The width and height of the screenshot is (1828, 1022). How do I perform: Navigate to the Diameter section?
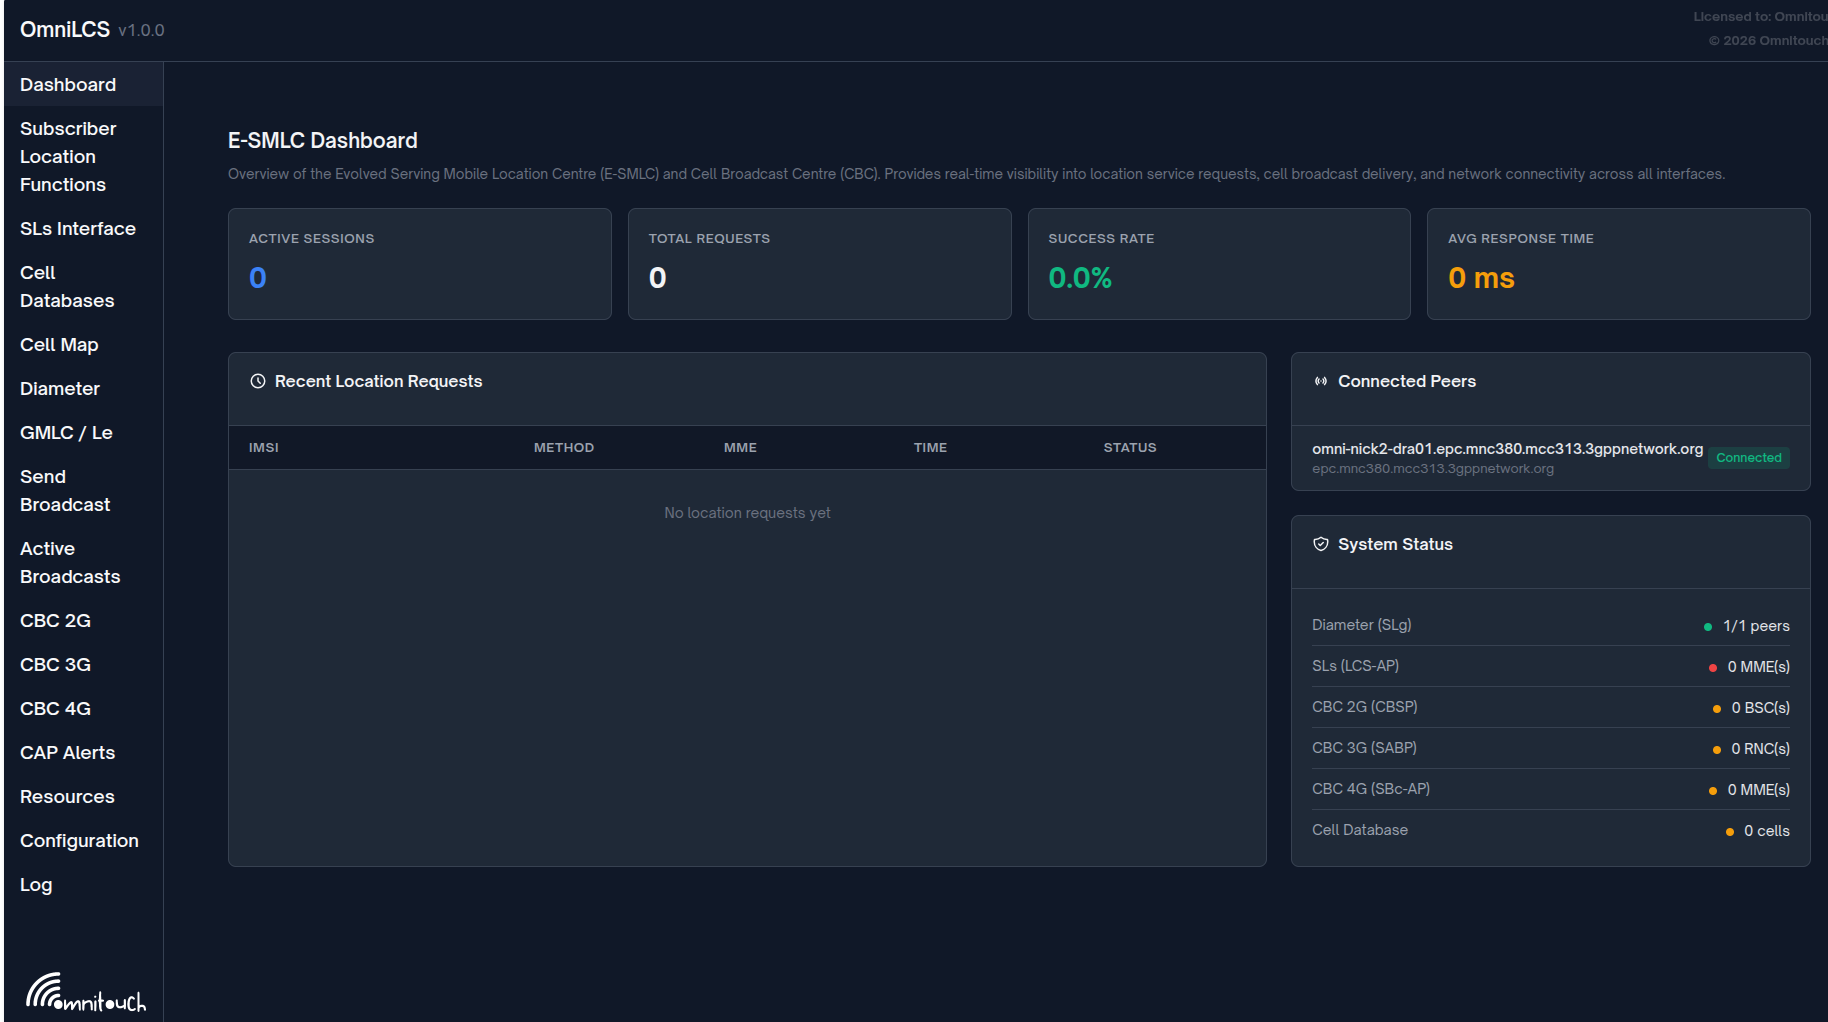tap(59, 388)
